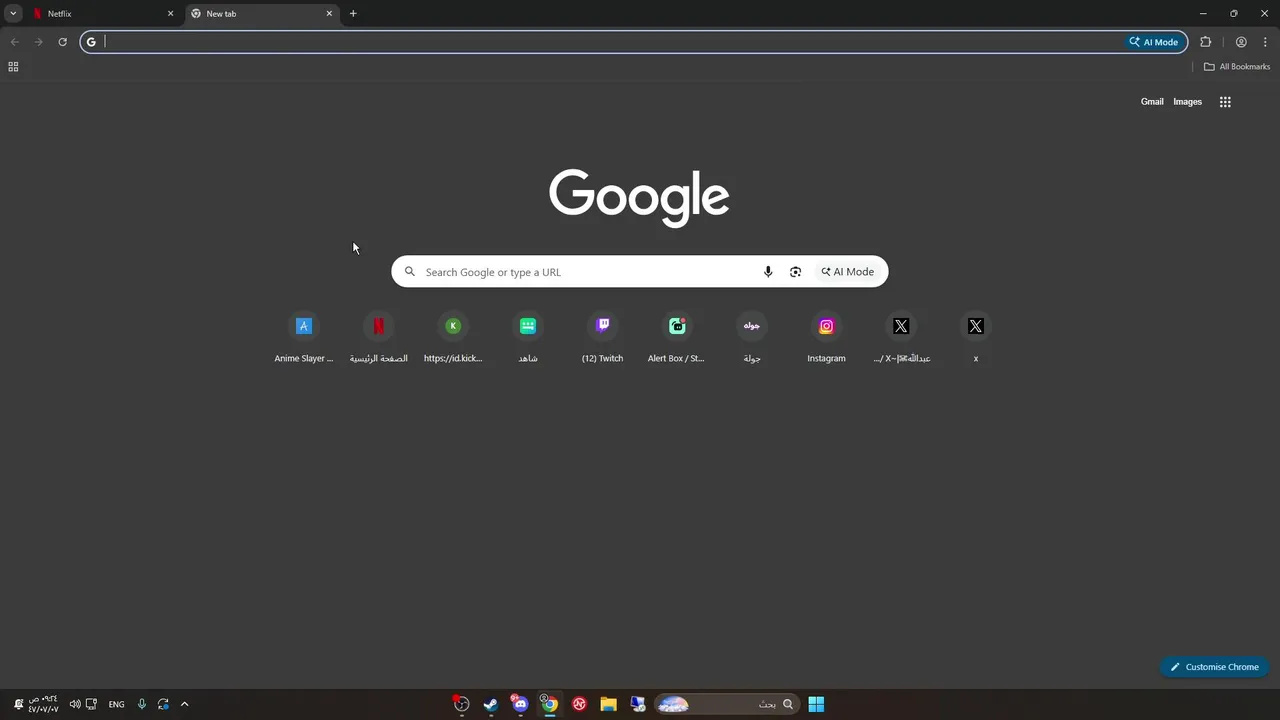Close the New tab tab
The width and height of the screenshot is (1280, 720).
[x=329, y=14]
